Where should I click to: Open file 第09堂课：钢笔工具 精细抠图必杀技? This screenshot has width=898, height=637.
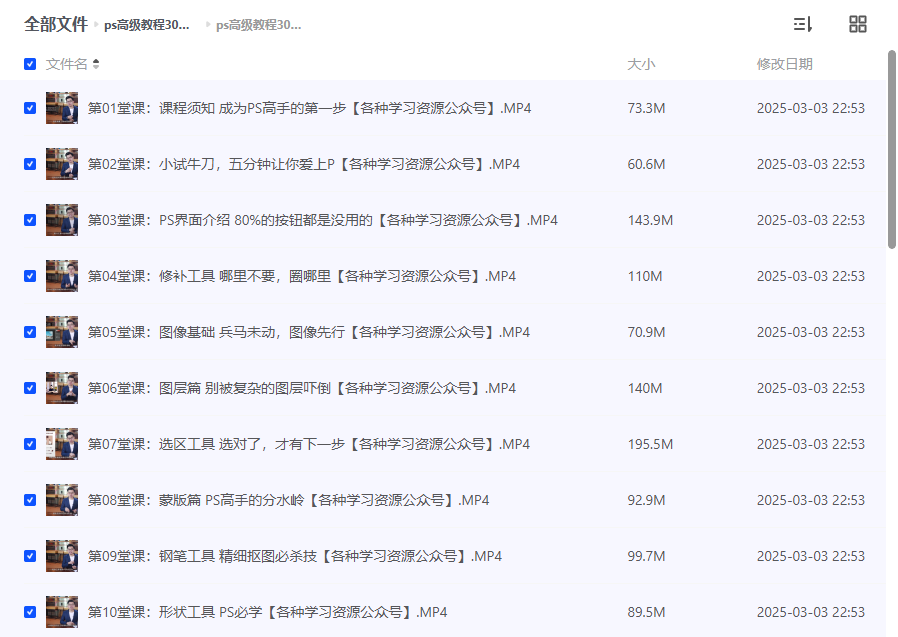tap(294, 556)
